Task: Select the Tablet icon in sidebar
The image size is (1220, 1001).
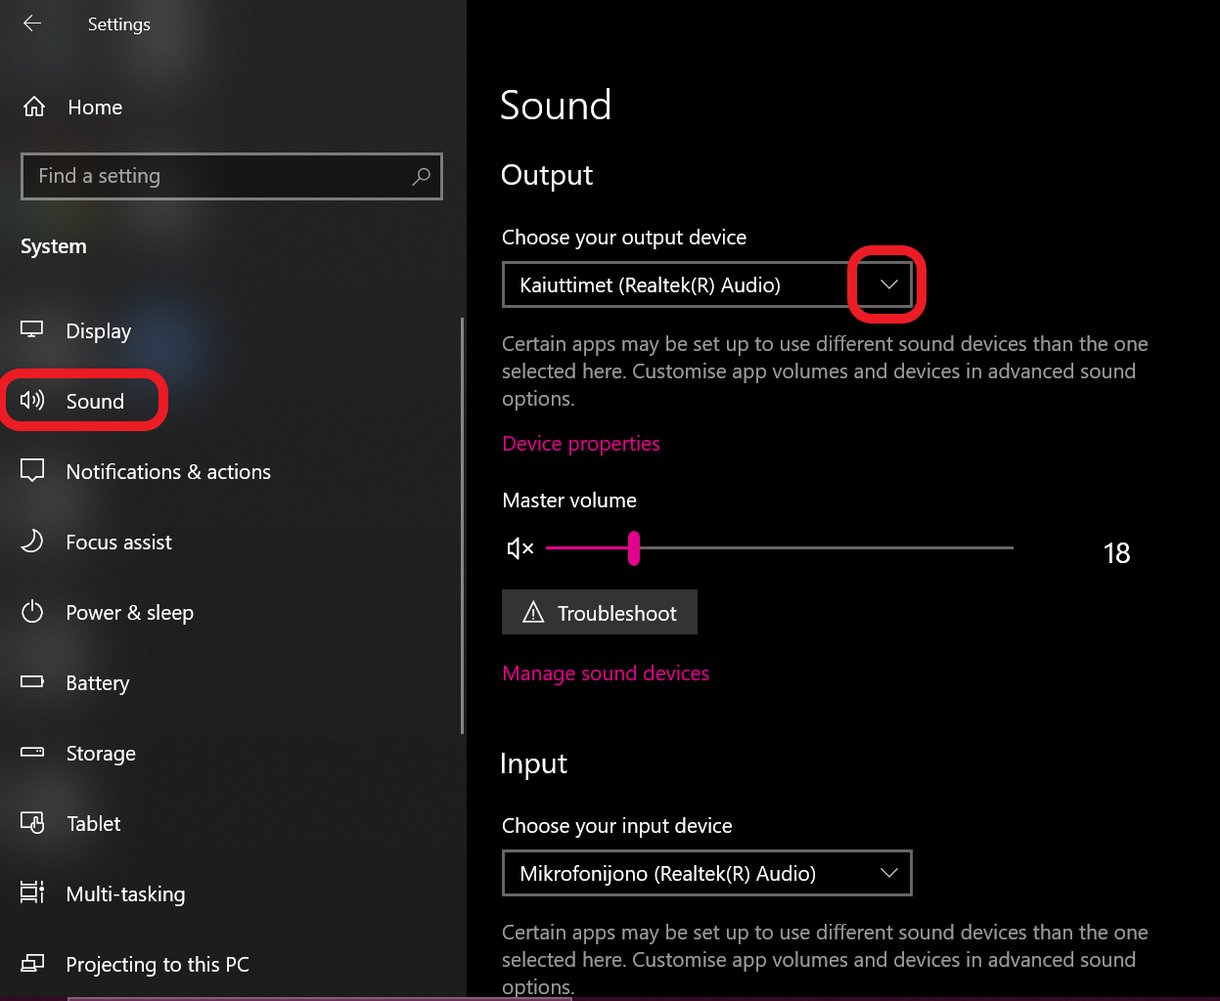Action: [31, 823]
